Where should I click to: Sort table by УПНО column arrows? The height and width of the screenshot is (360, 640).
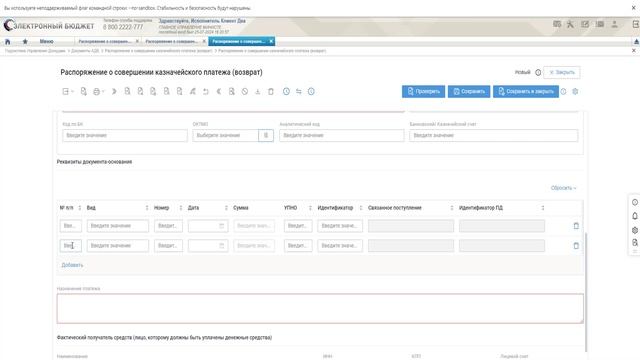[x=310, y=208]
